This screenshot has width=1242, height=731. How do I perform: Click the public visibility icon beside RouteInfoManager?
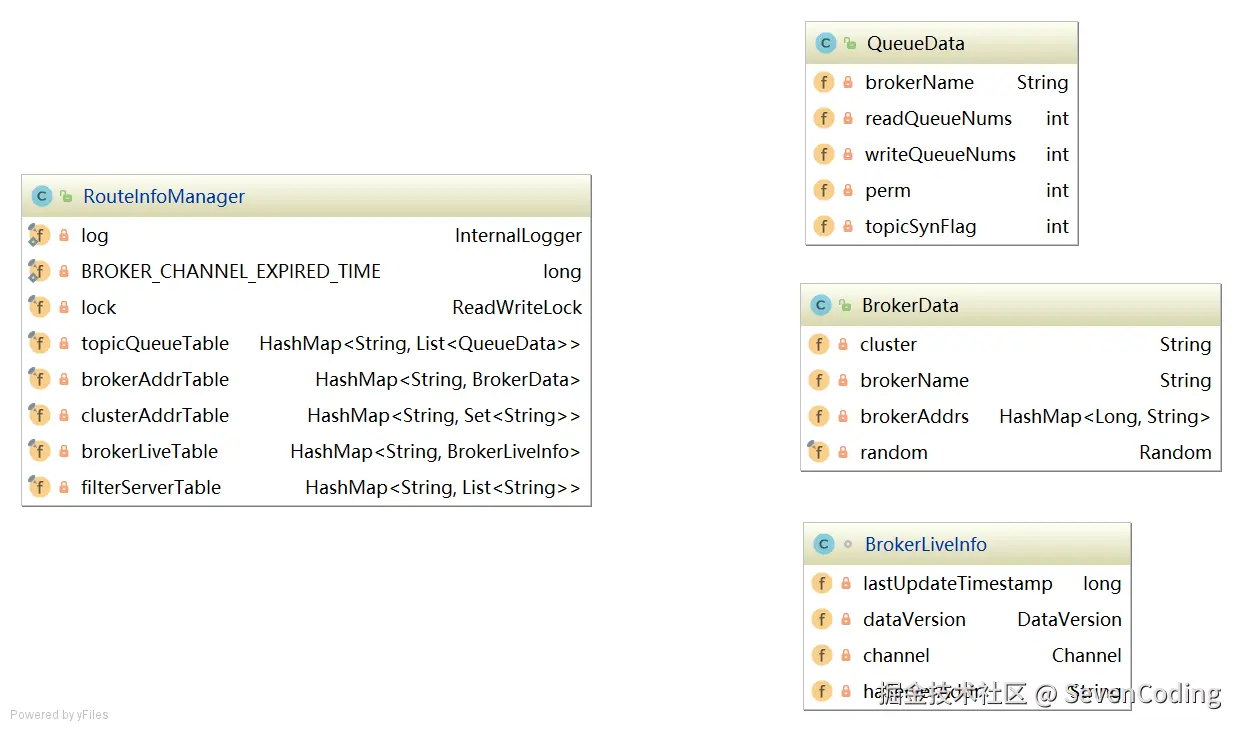66,196
